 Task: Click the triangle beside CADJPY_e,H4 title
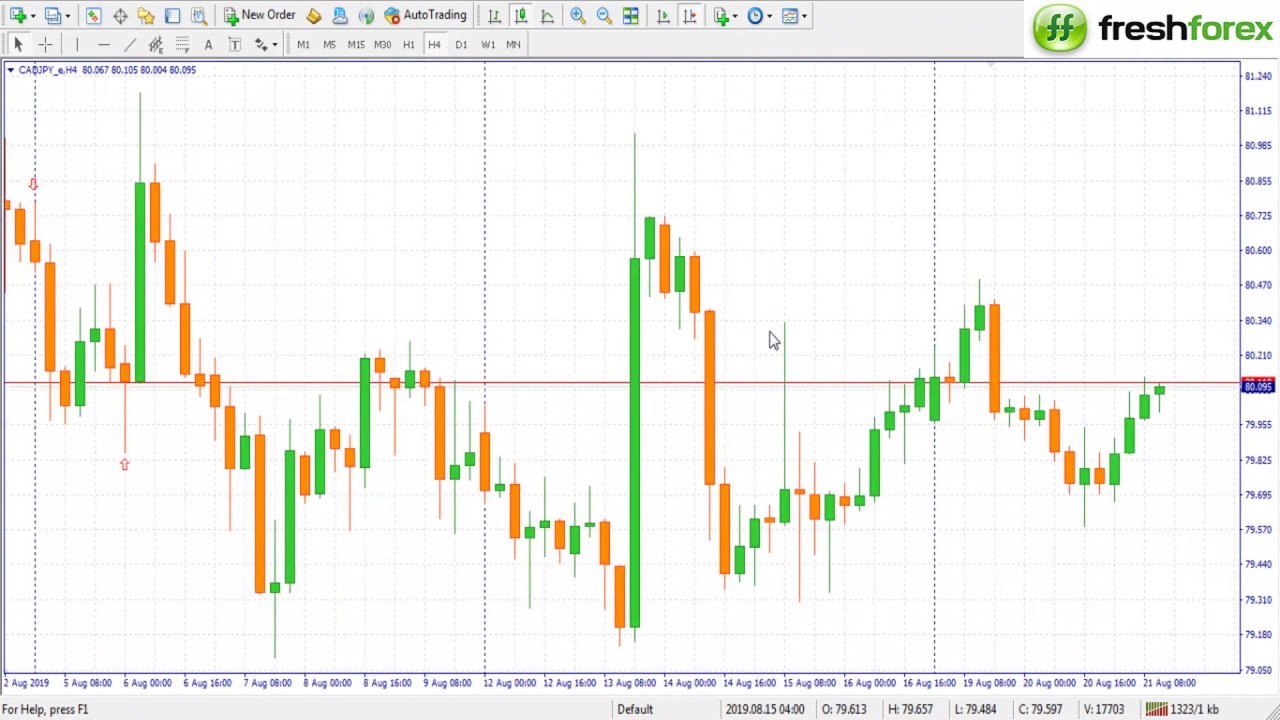[10, 70]
